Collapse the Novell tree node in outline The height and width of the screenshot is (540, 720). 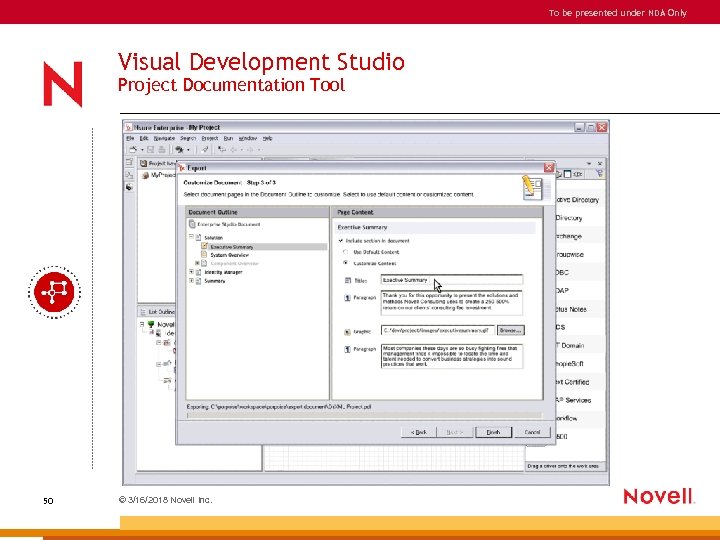pyautogui.click(x=142, y=324)
